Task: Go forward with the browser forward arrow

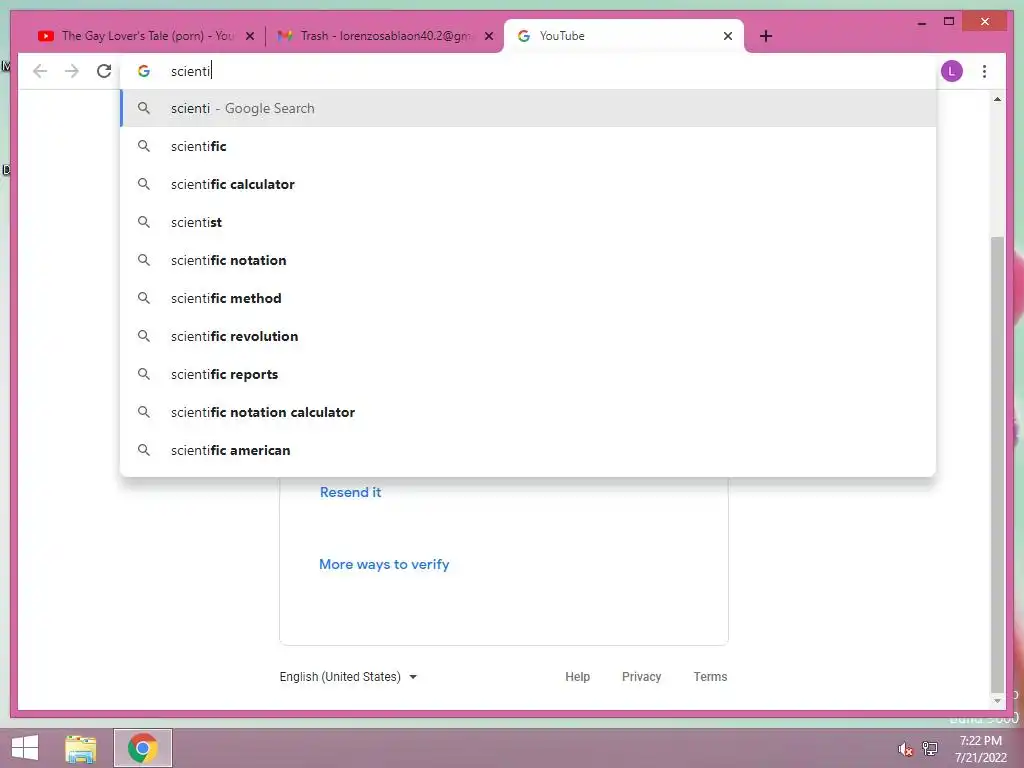Action: (x=72, y=71)
